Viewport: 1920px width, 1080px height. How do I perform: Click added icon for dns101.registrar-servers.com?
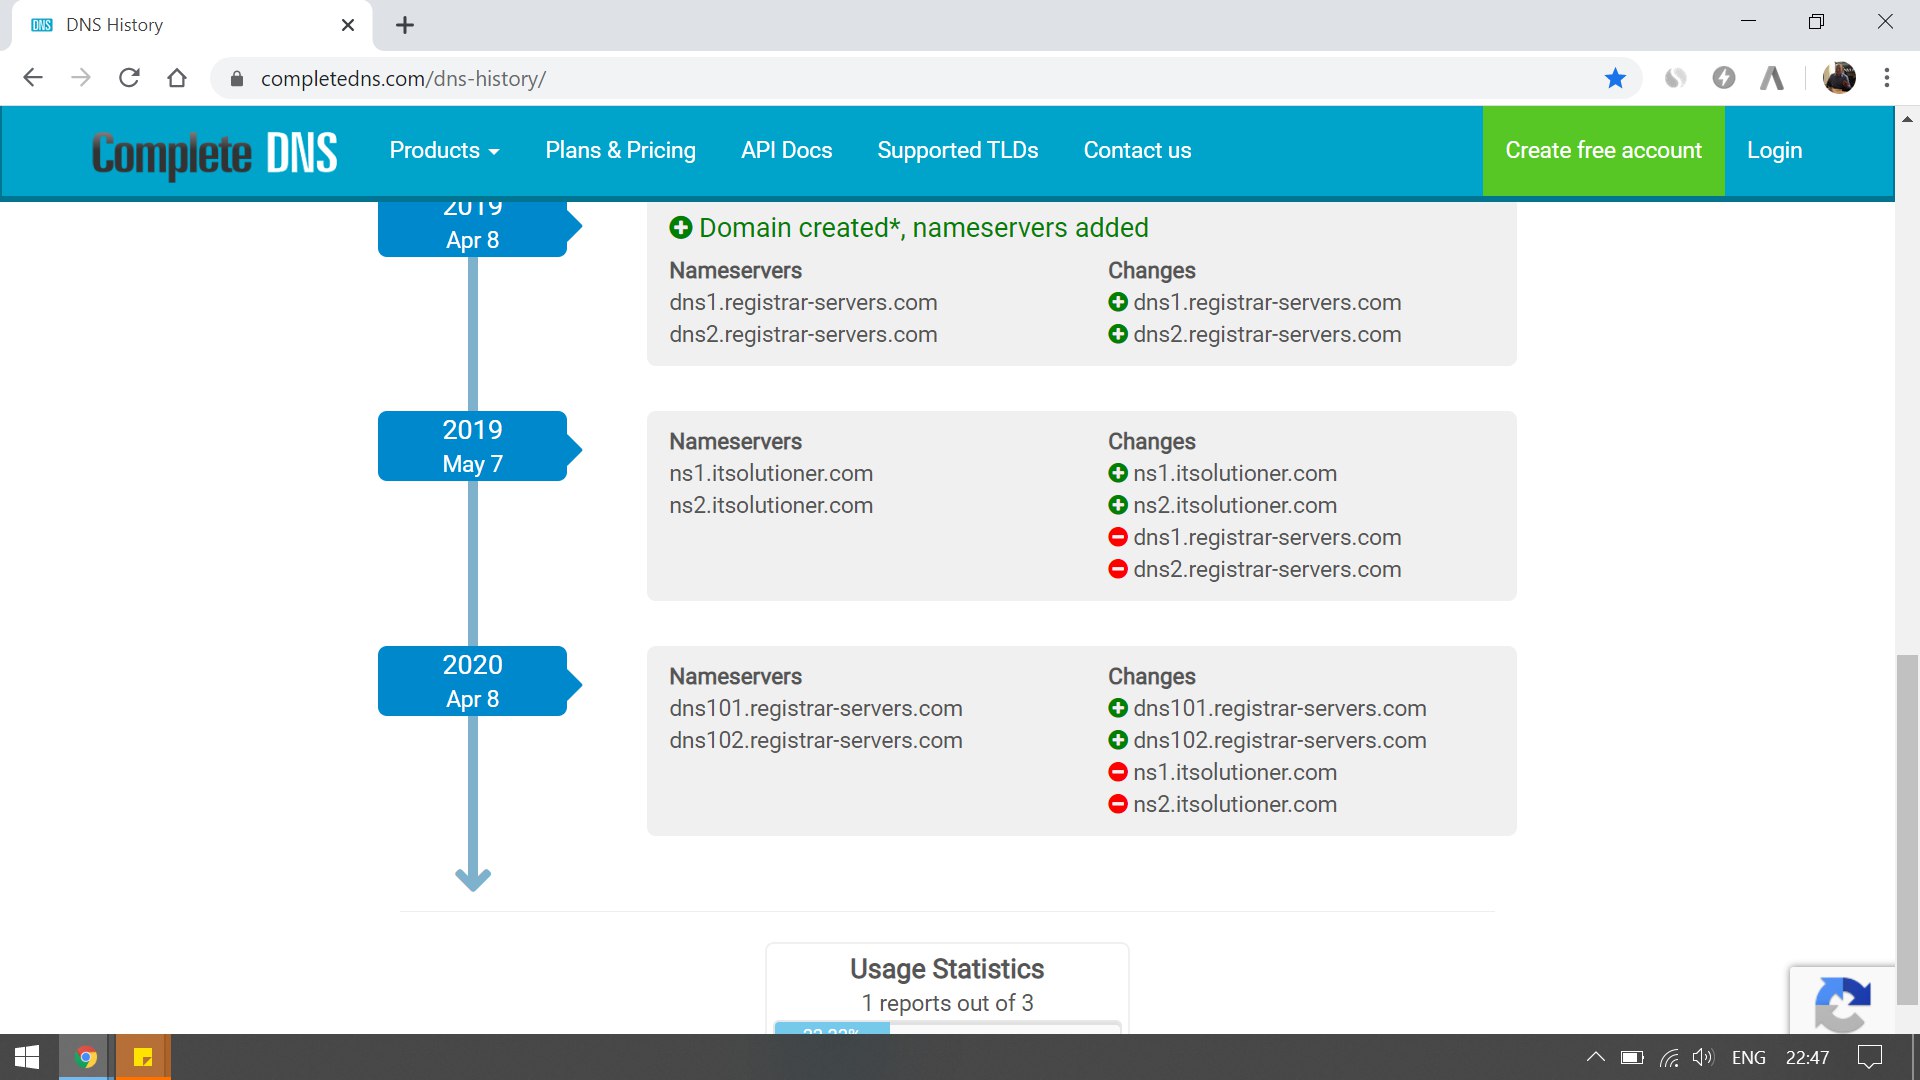[1118, 708]
